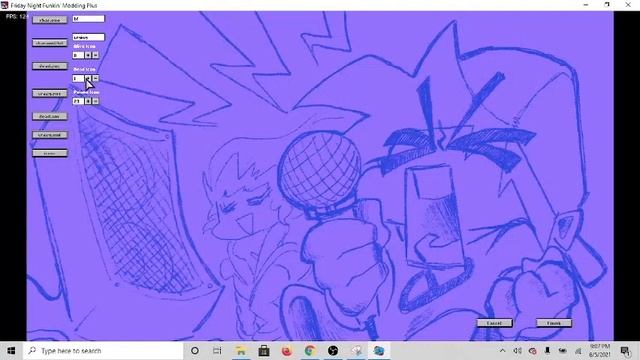Click the crazy.png file button
Image resolution: width=640 pixels, height=360 pixels.
coord(50,93)
